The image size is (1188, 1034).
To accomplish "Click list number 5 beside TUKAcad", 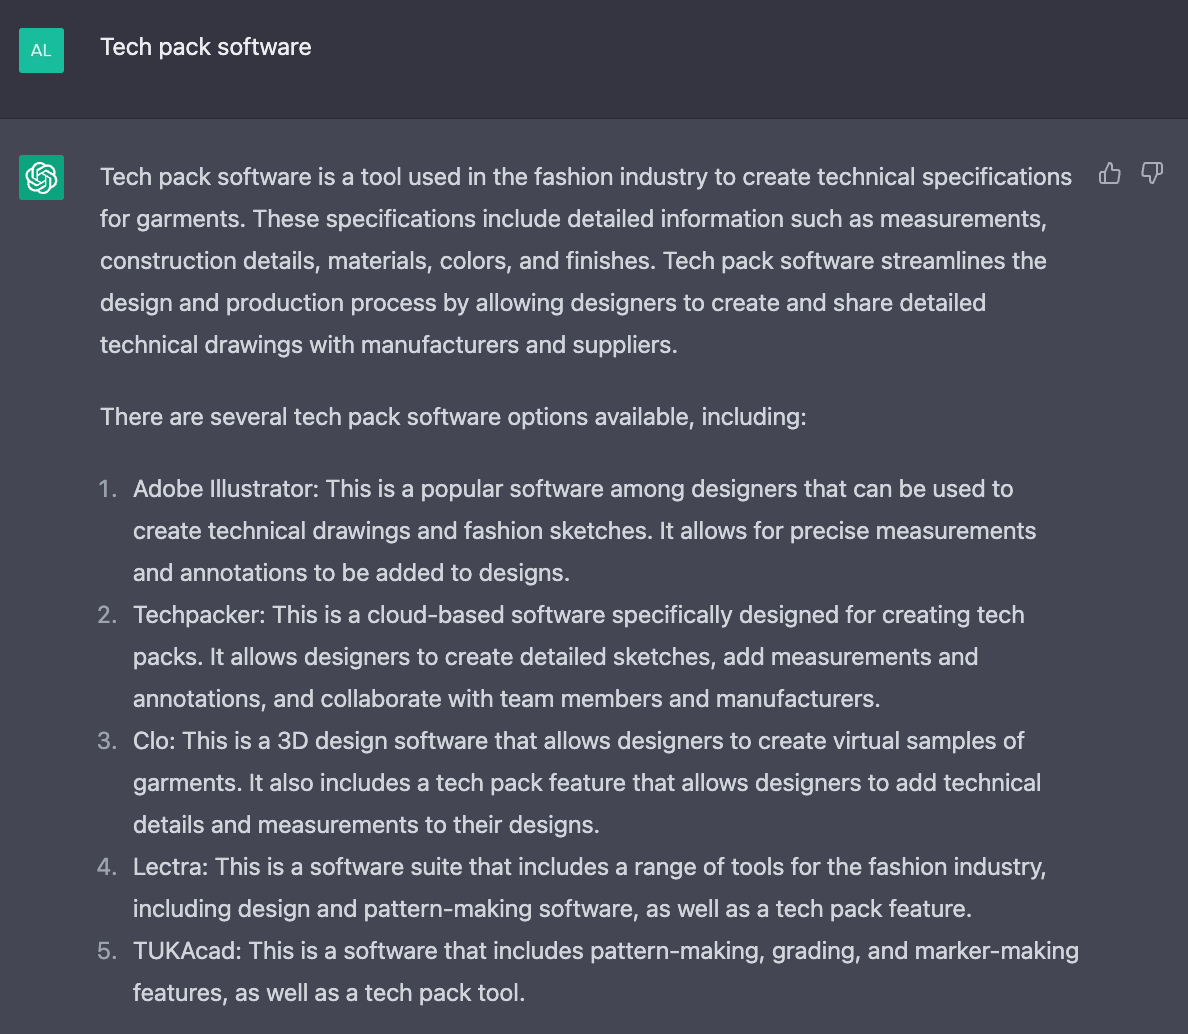I will click(x=107, y=951).
